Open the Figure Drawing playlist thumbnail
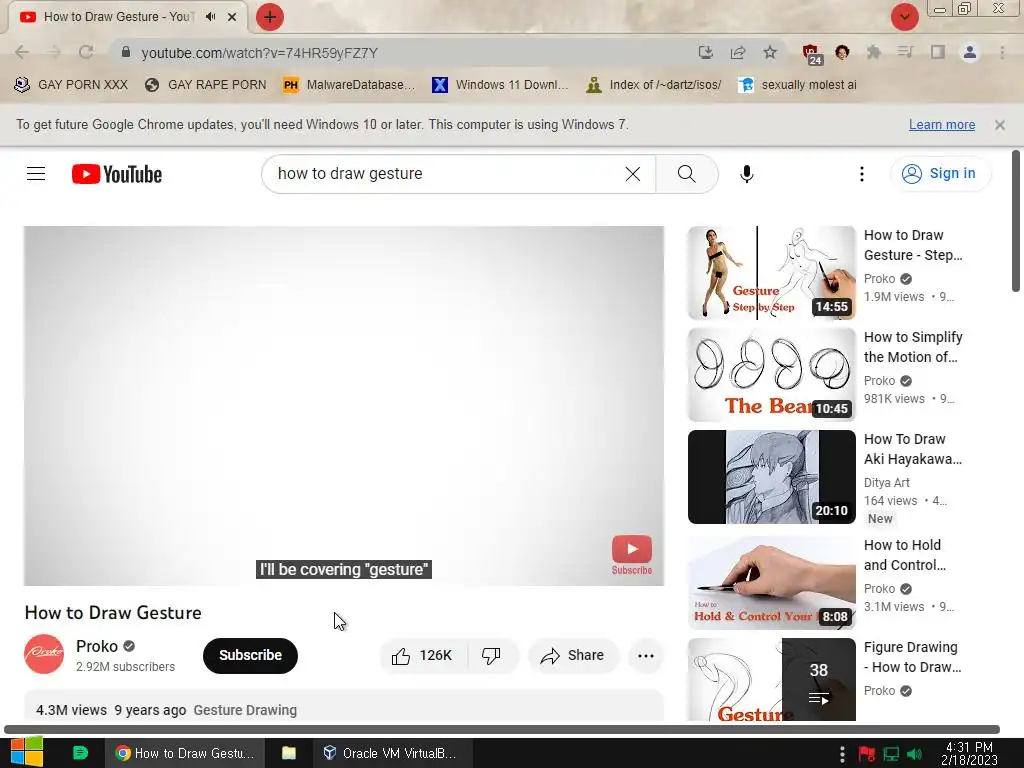Screen dimensions: 1024x768 (771, 679)
